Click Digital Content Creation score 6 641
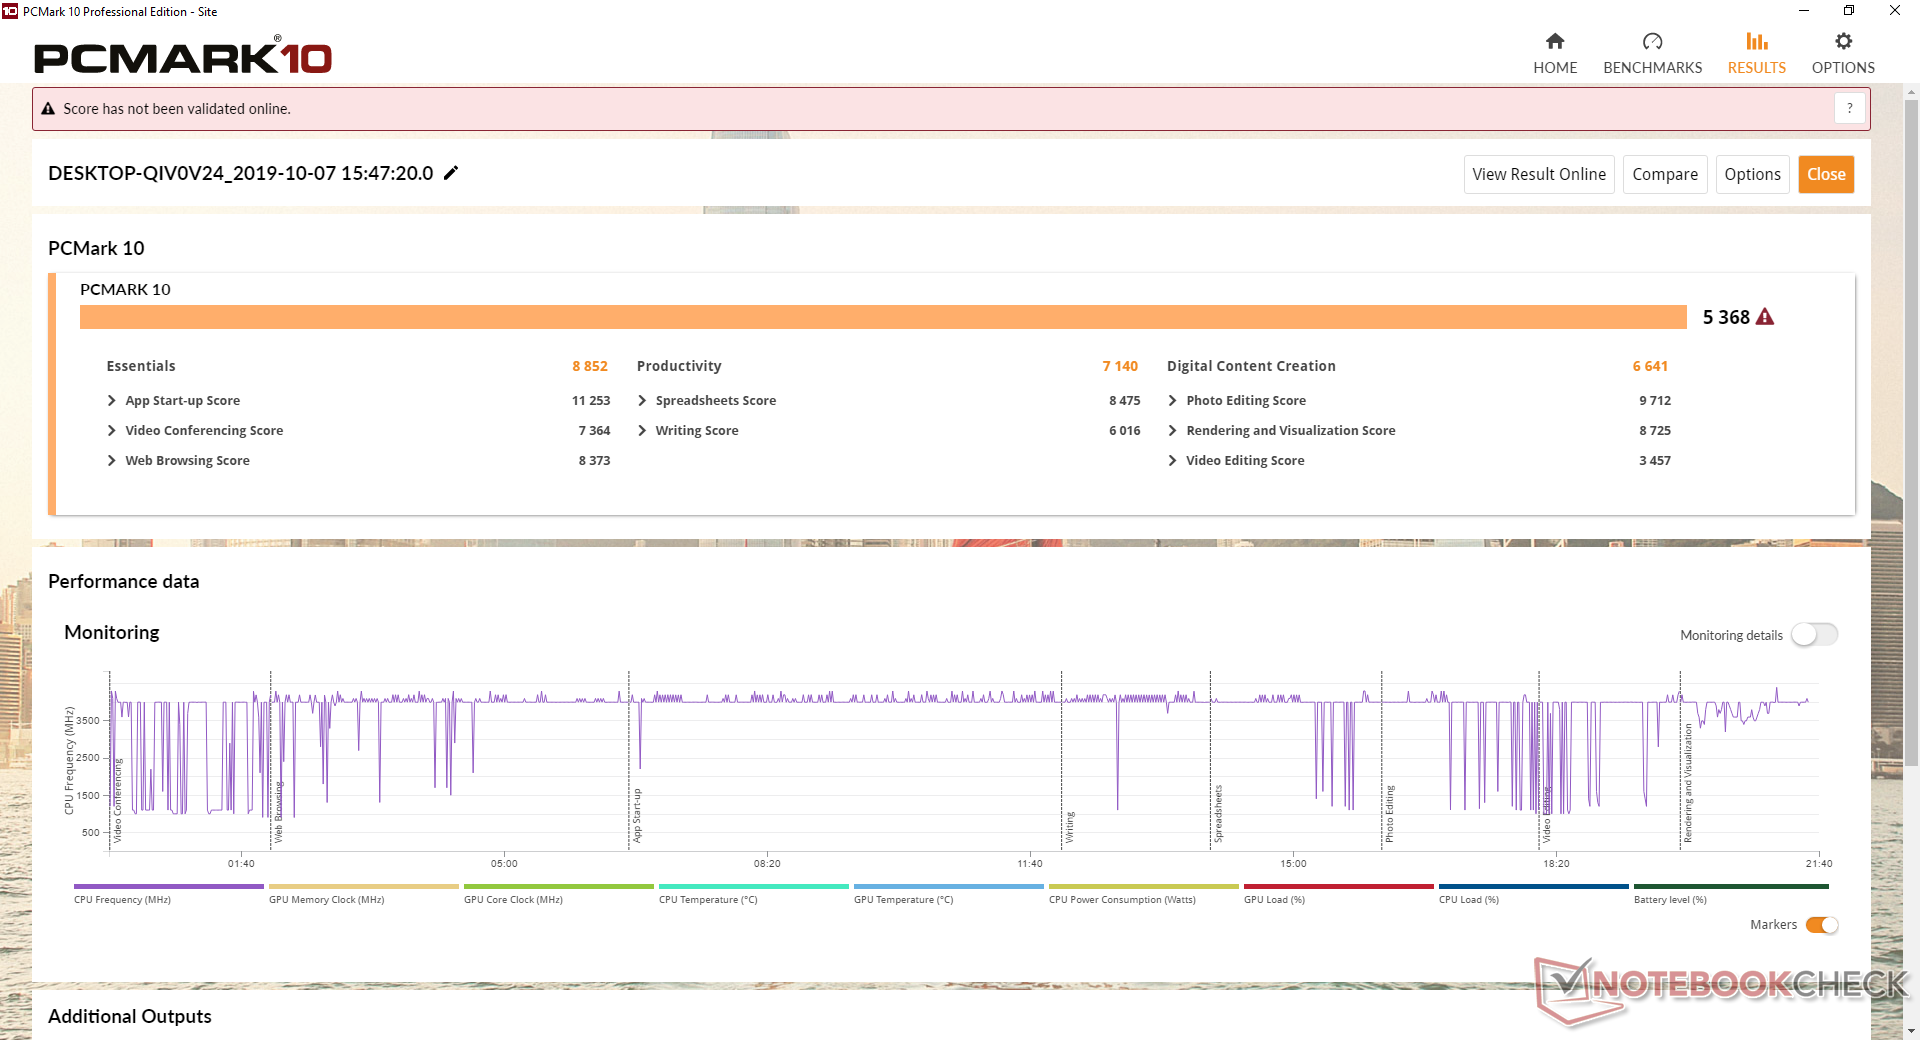The image size is (1920, 1040). [1650, 366]
